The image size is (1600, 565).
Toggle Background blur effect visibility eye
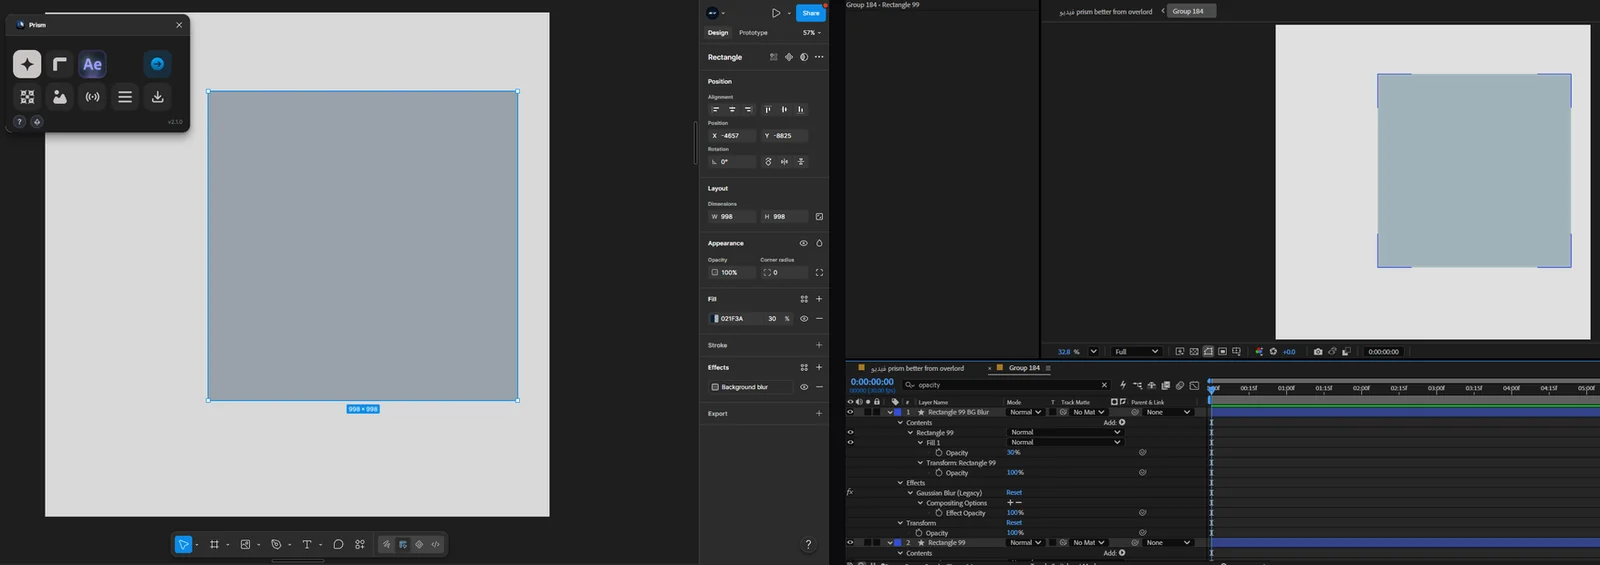[803, 387]
